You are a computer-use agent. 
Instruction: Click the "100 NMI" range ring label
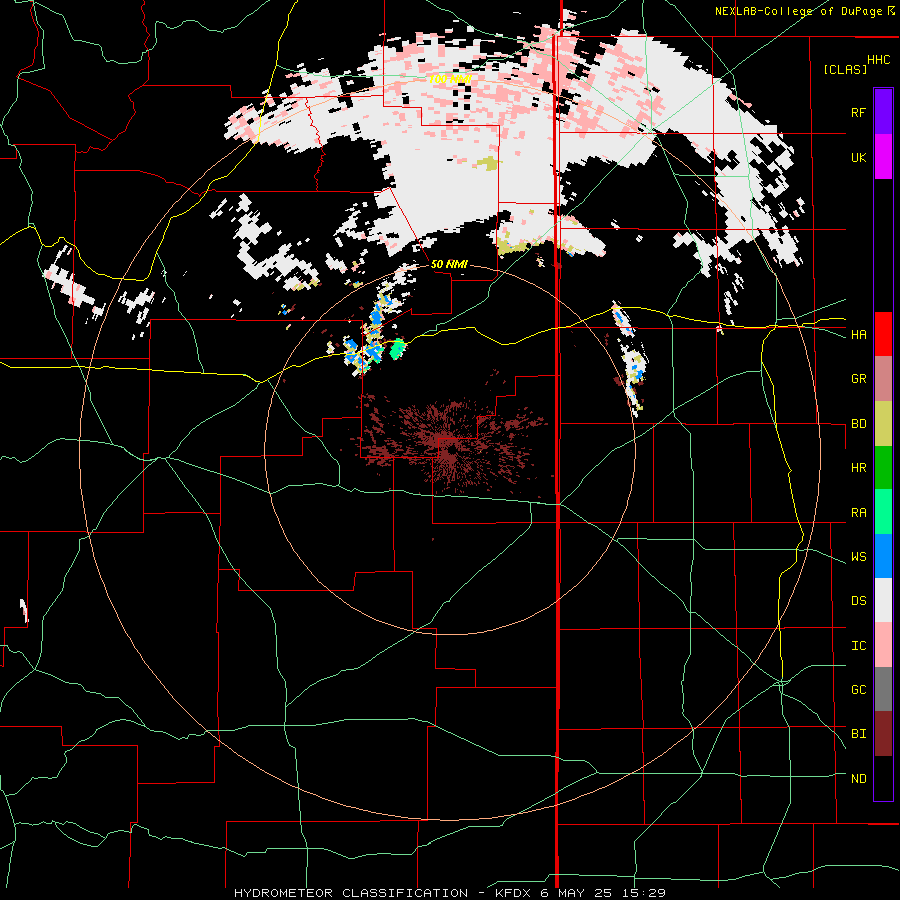click(x=449, y=79)
